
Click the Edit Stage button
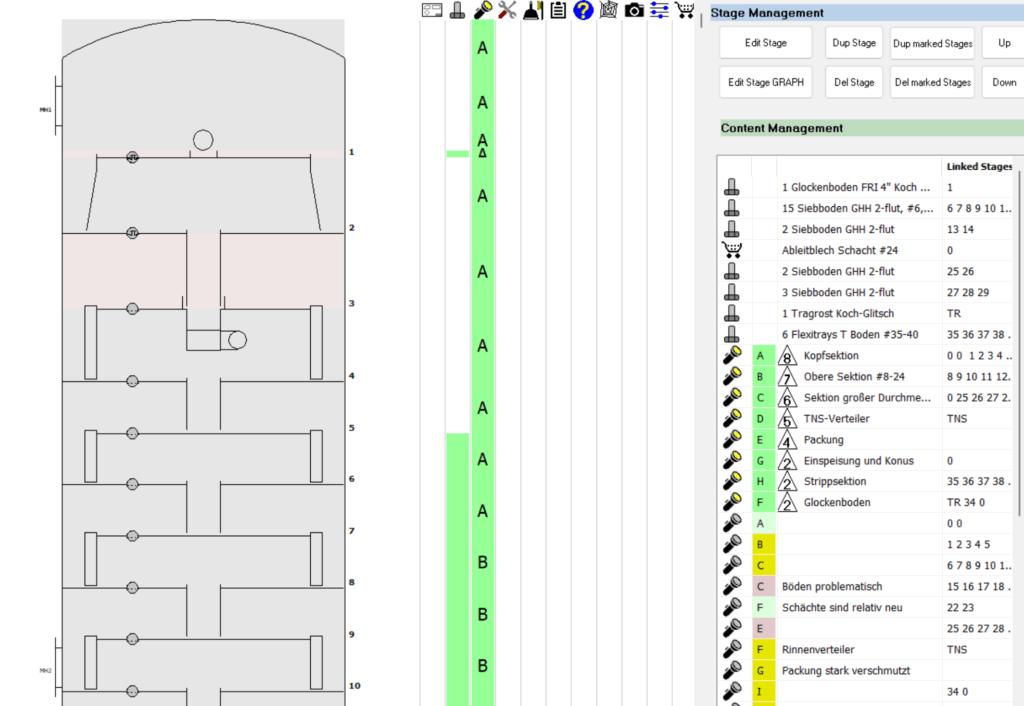pyautogui.click(x=766, y=44)
